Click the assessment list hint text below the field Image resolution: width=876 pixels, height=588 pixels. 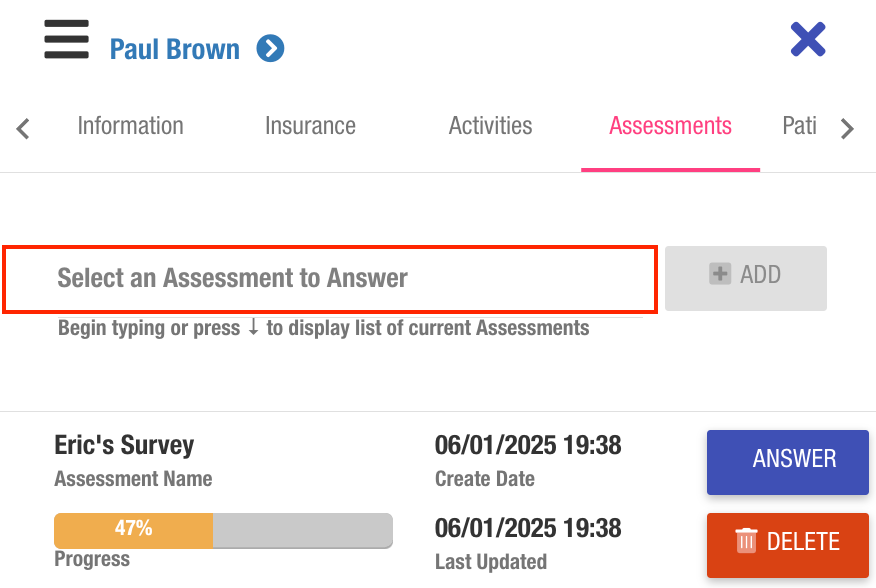323,328
